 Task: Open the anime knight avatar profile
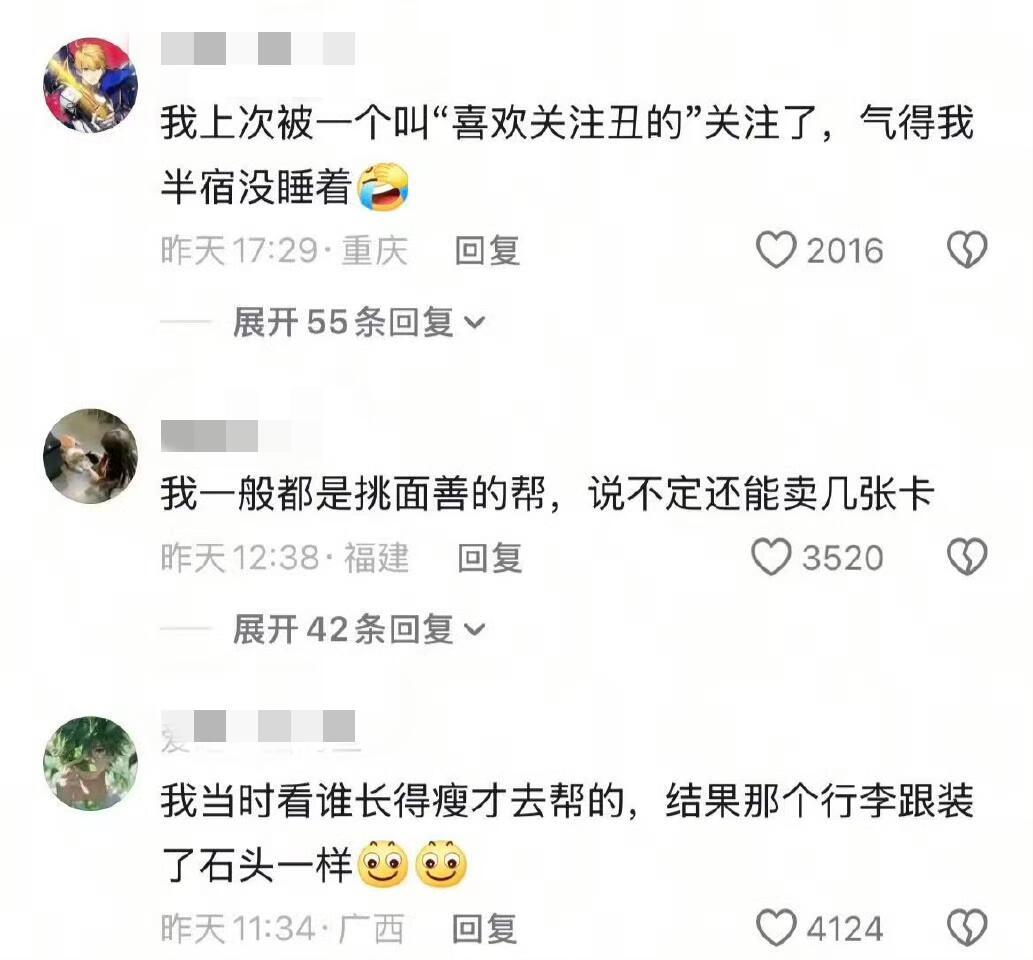[x=90, y=84]
